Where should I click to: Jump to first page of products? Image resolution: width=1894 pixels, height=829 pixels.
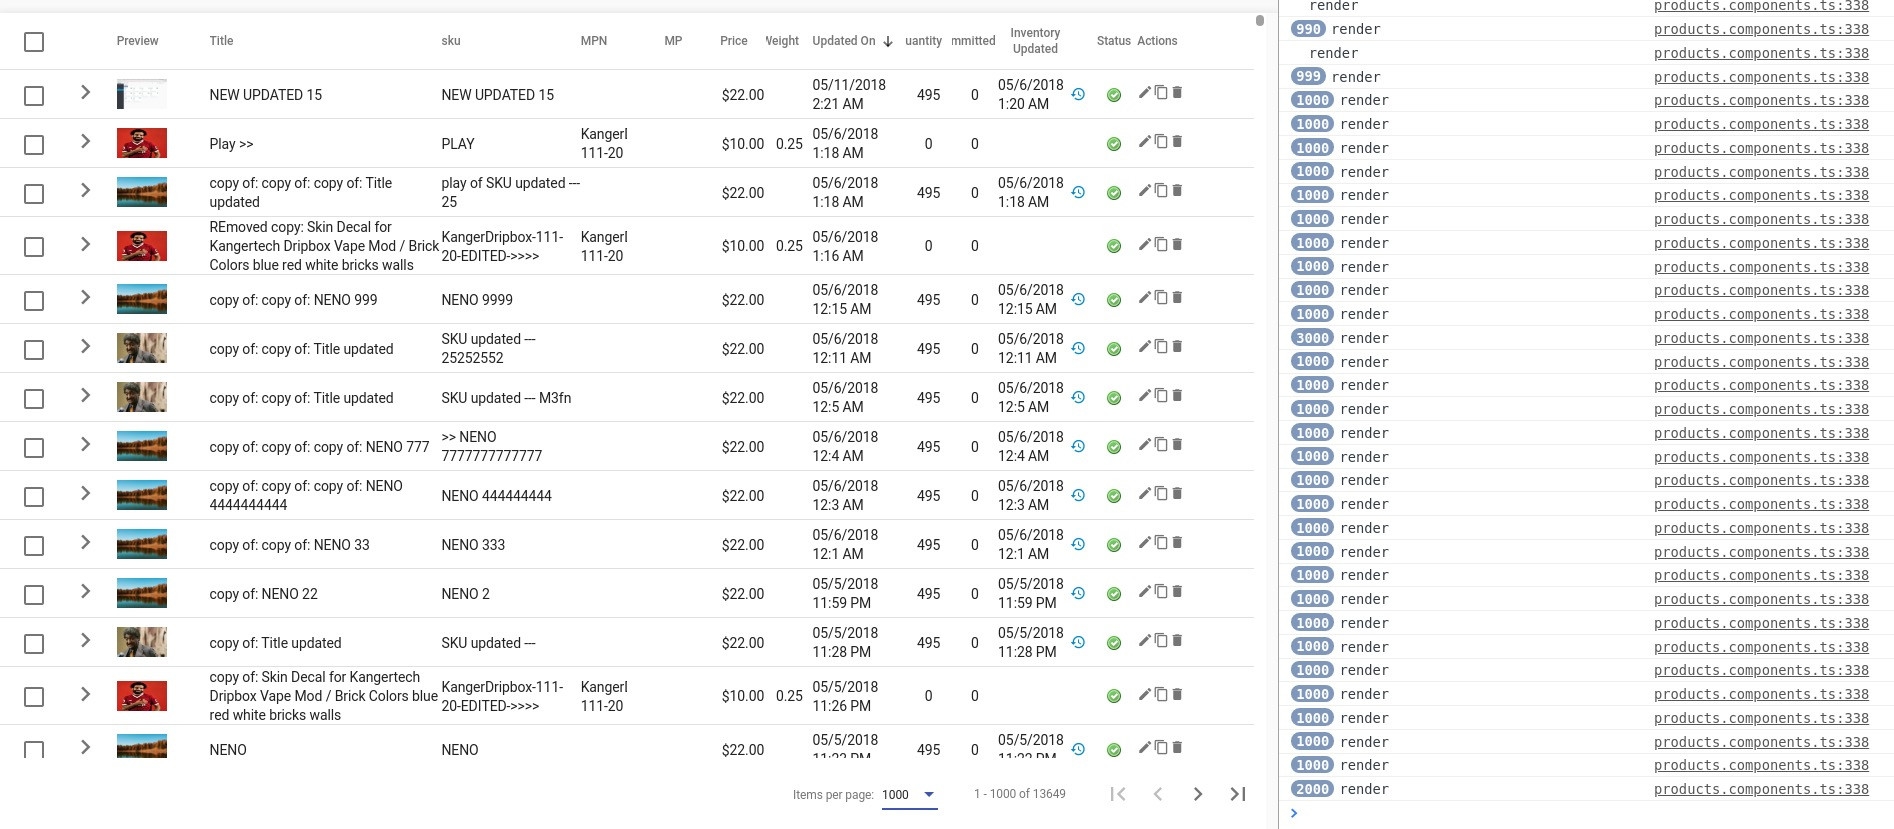click(x=1118, y=794)
